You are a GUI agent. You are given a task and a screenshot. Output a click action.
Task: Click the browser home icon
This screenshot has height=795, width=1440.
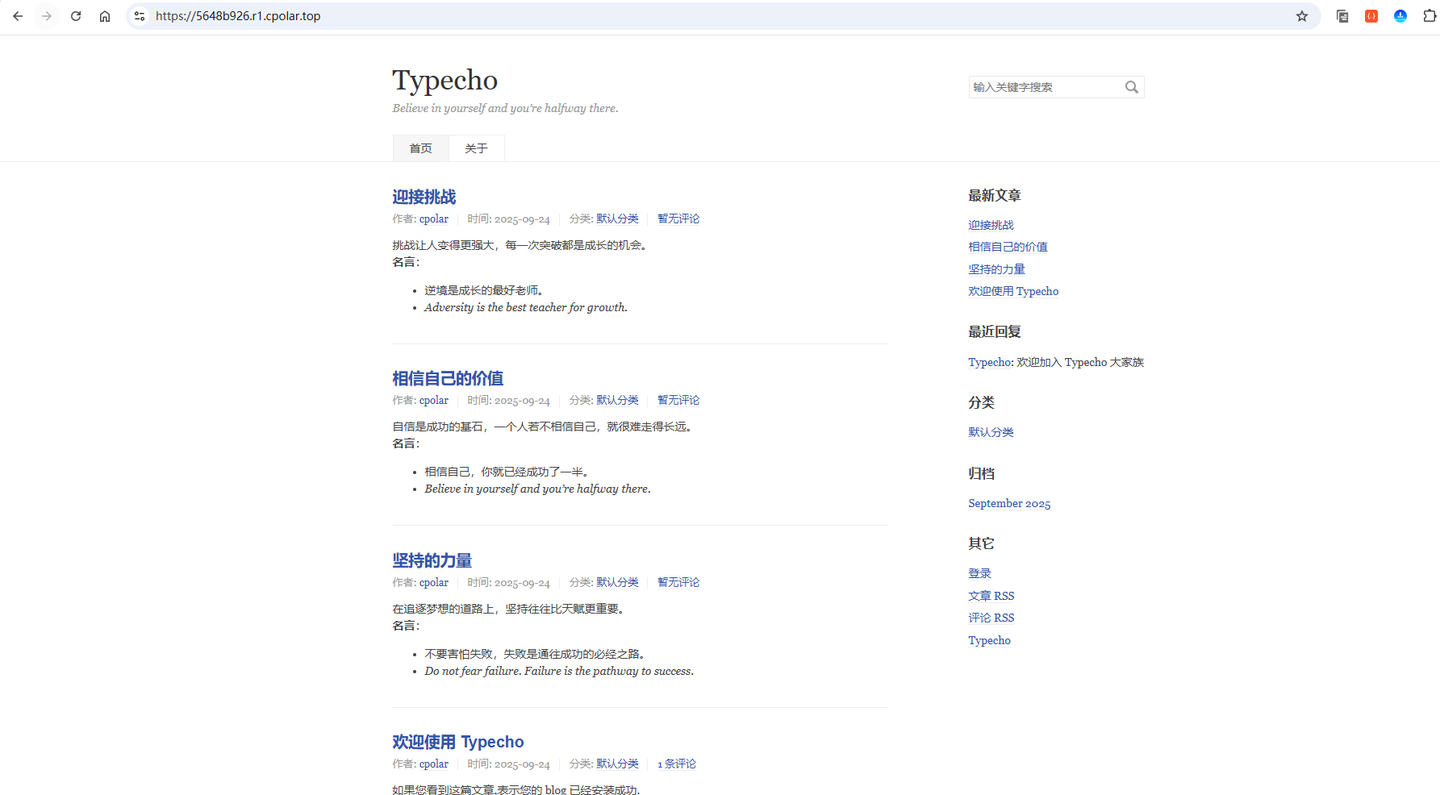pyautogui.click(x=104, y=16)
